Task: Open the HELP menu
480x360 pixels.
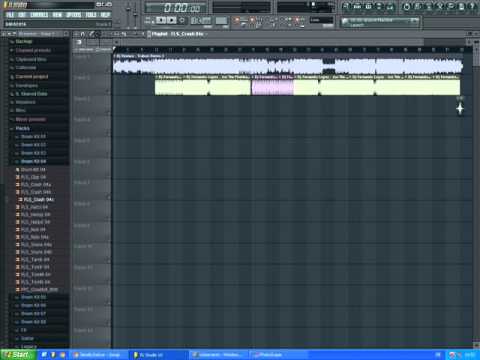Action: point(105,15)
